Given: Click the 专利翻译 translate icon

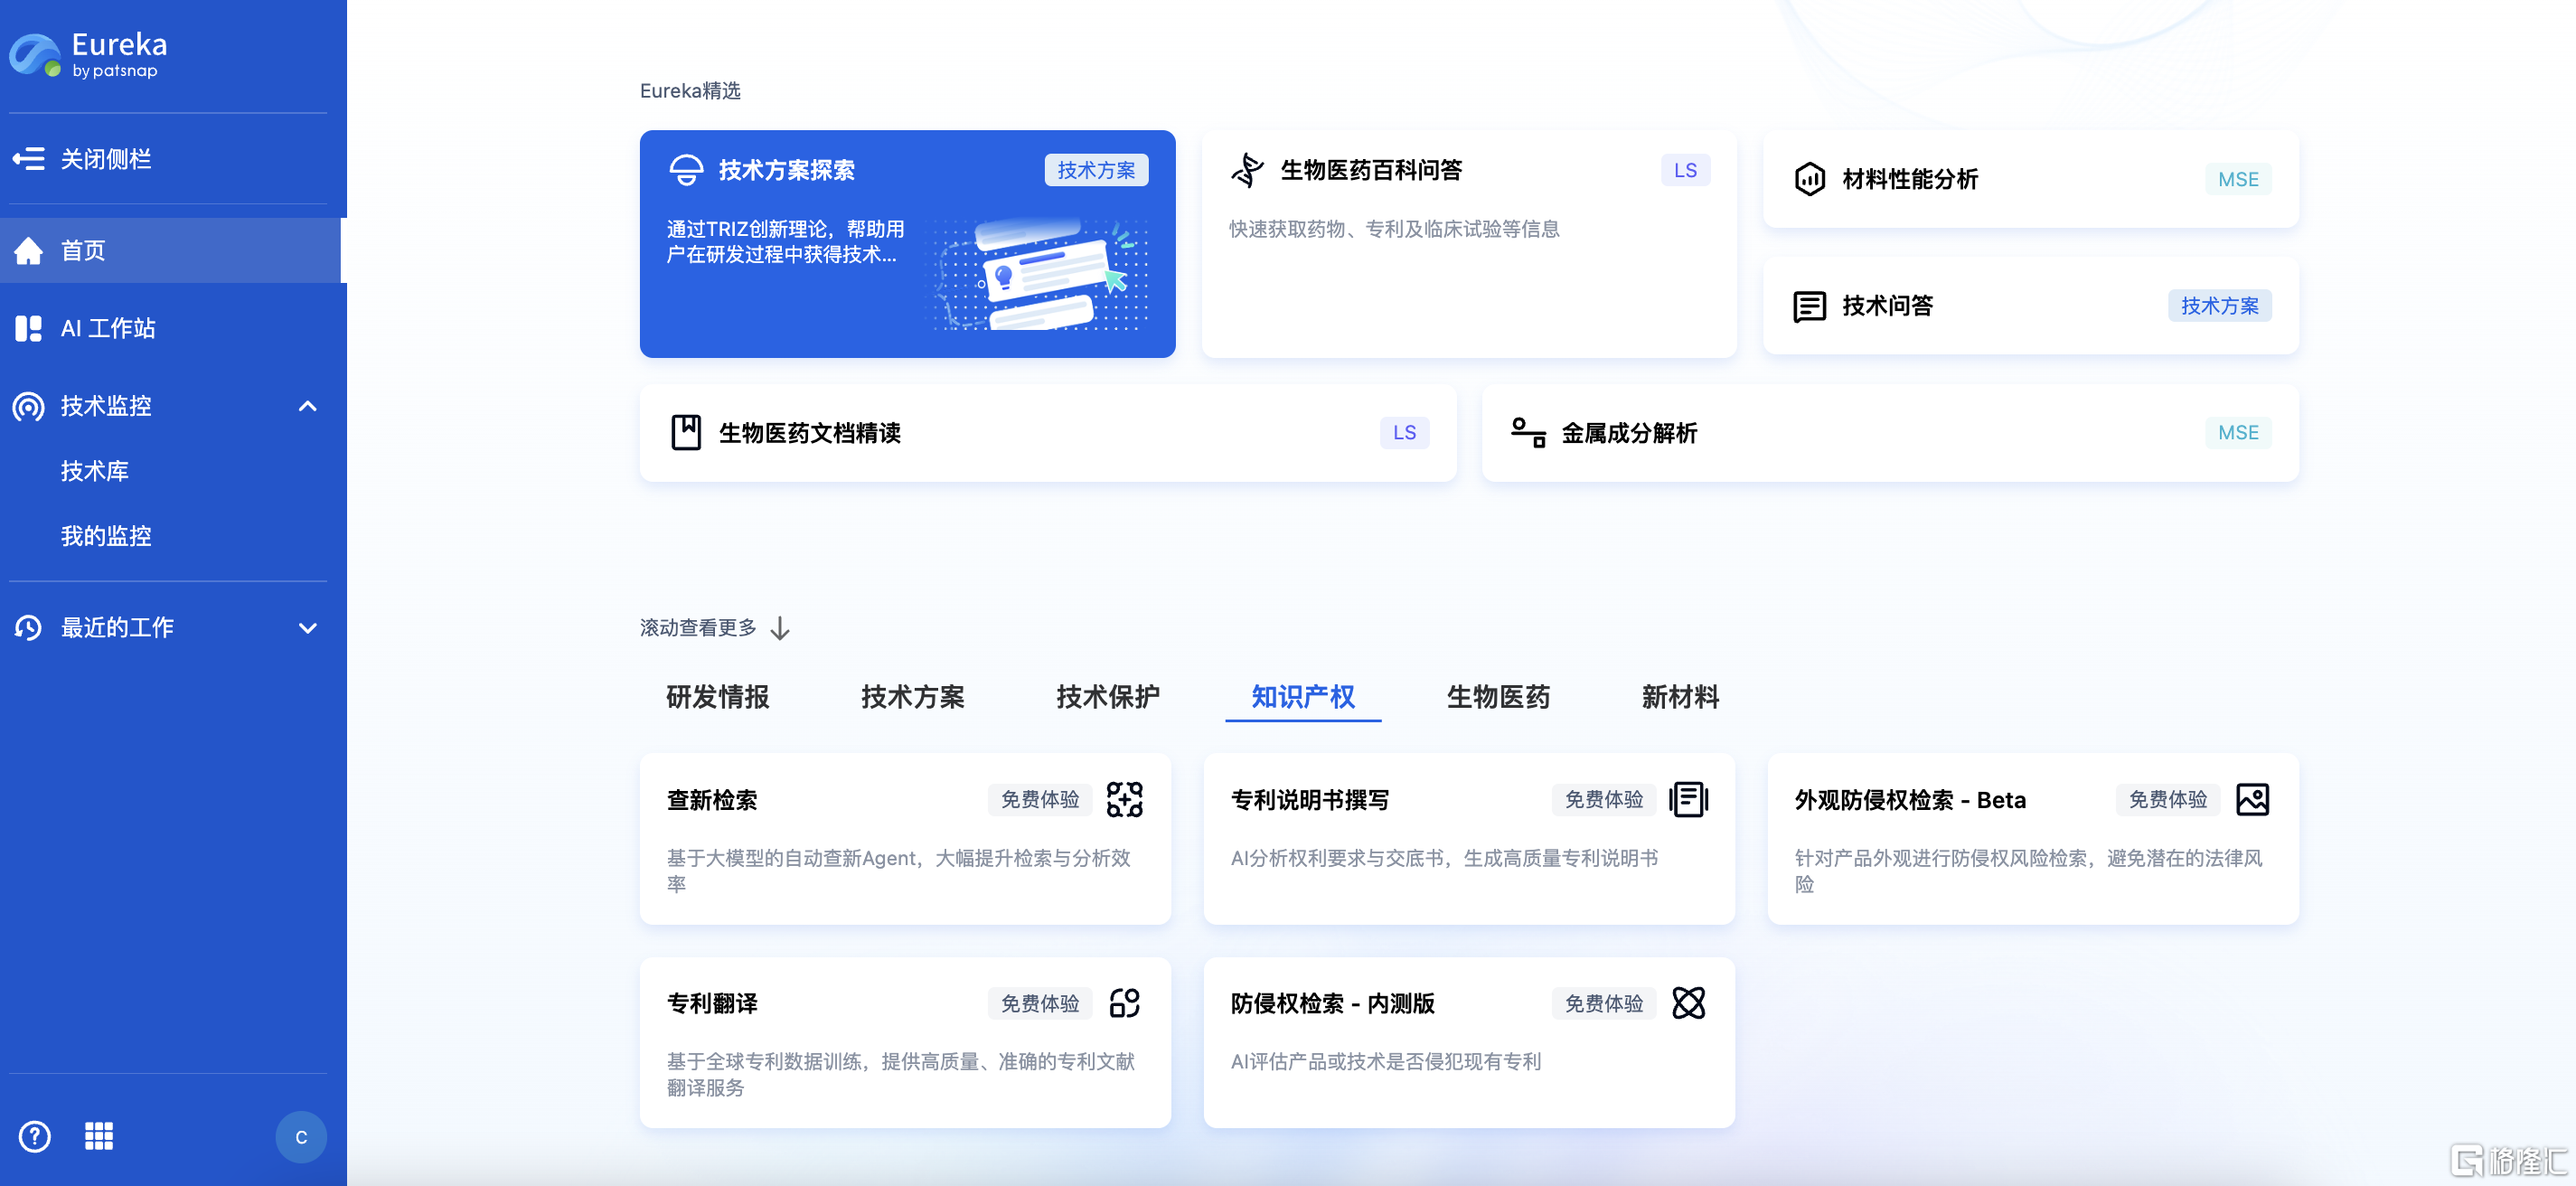Looking at the screenshot, I should (x=1125, y=1003).
